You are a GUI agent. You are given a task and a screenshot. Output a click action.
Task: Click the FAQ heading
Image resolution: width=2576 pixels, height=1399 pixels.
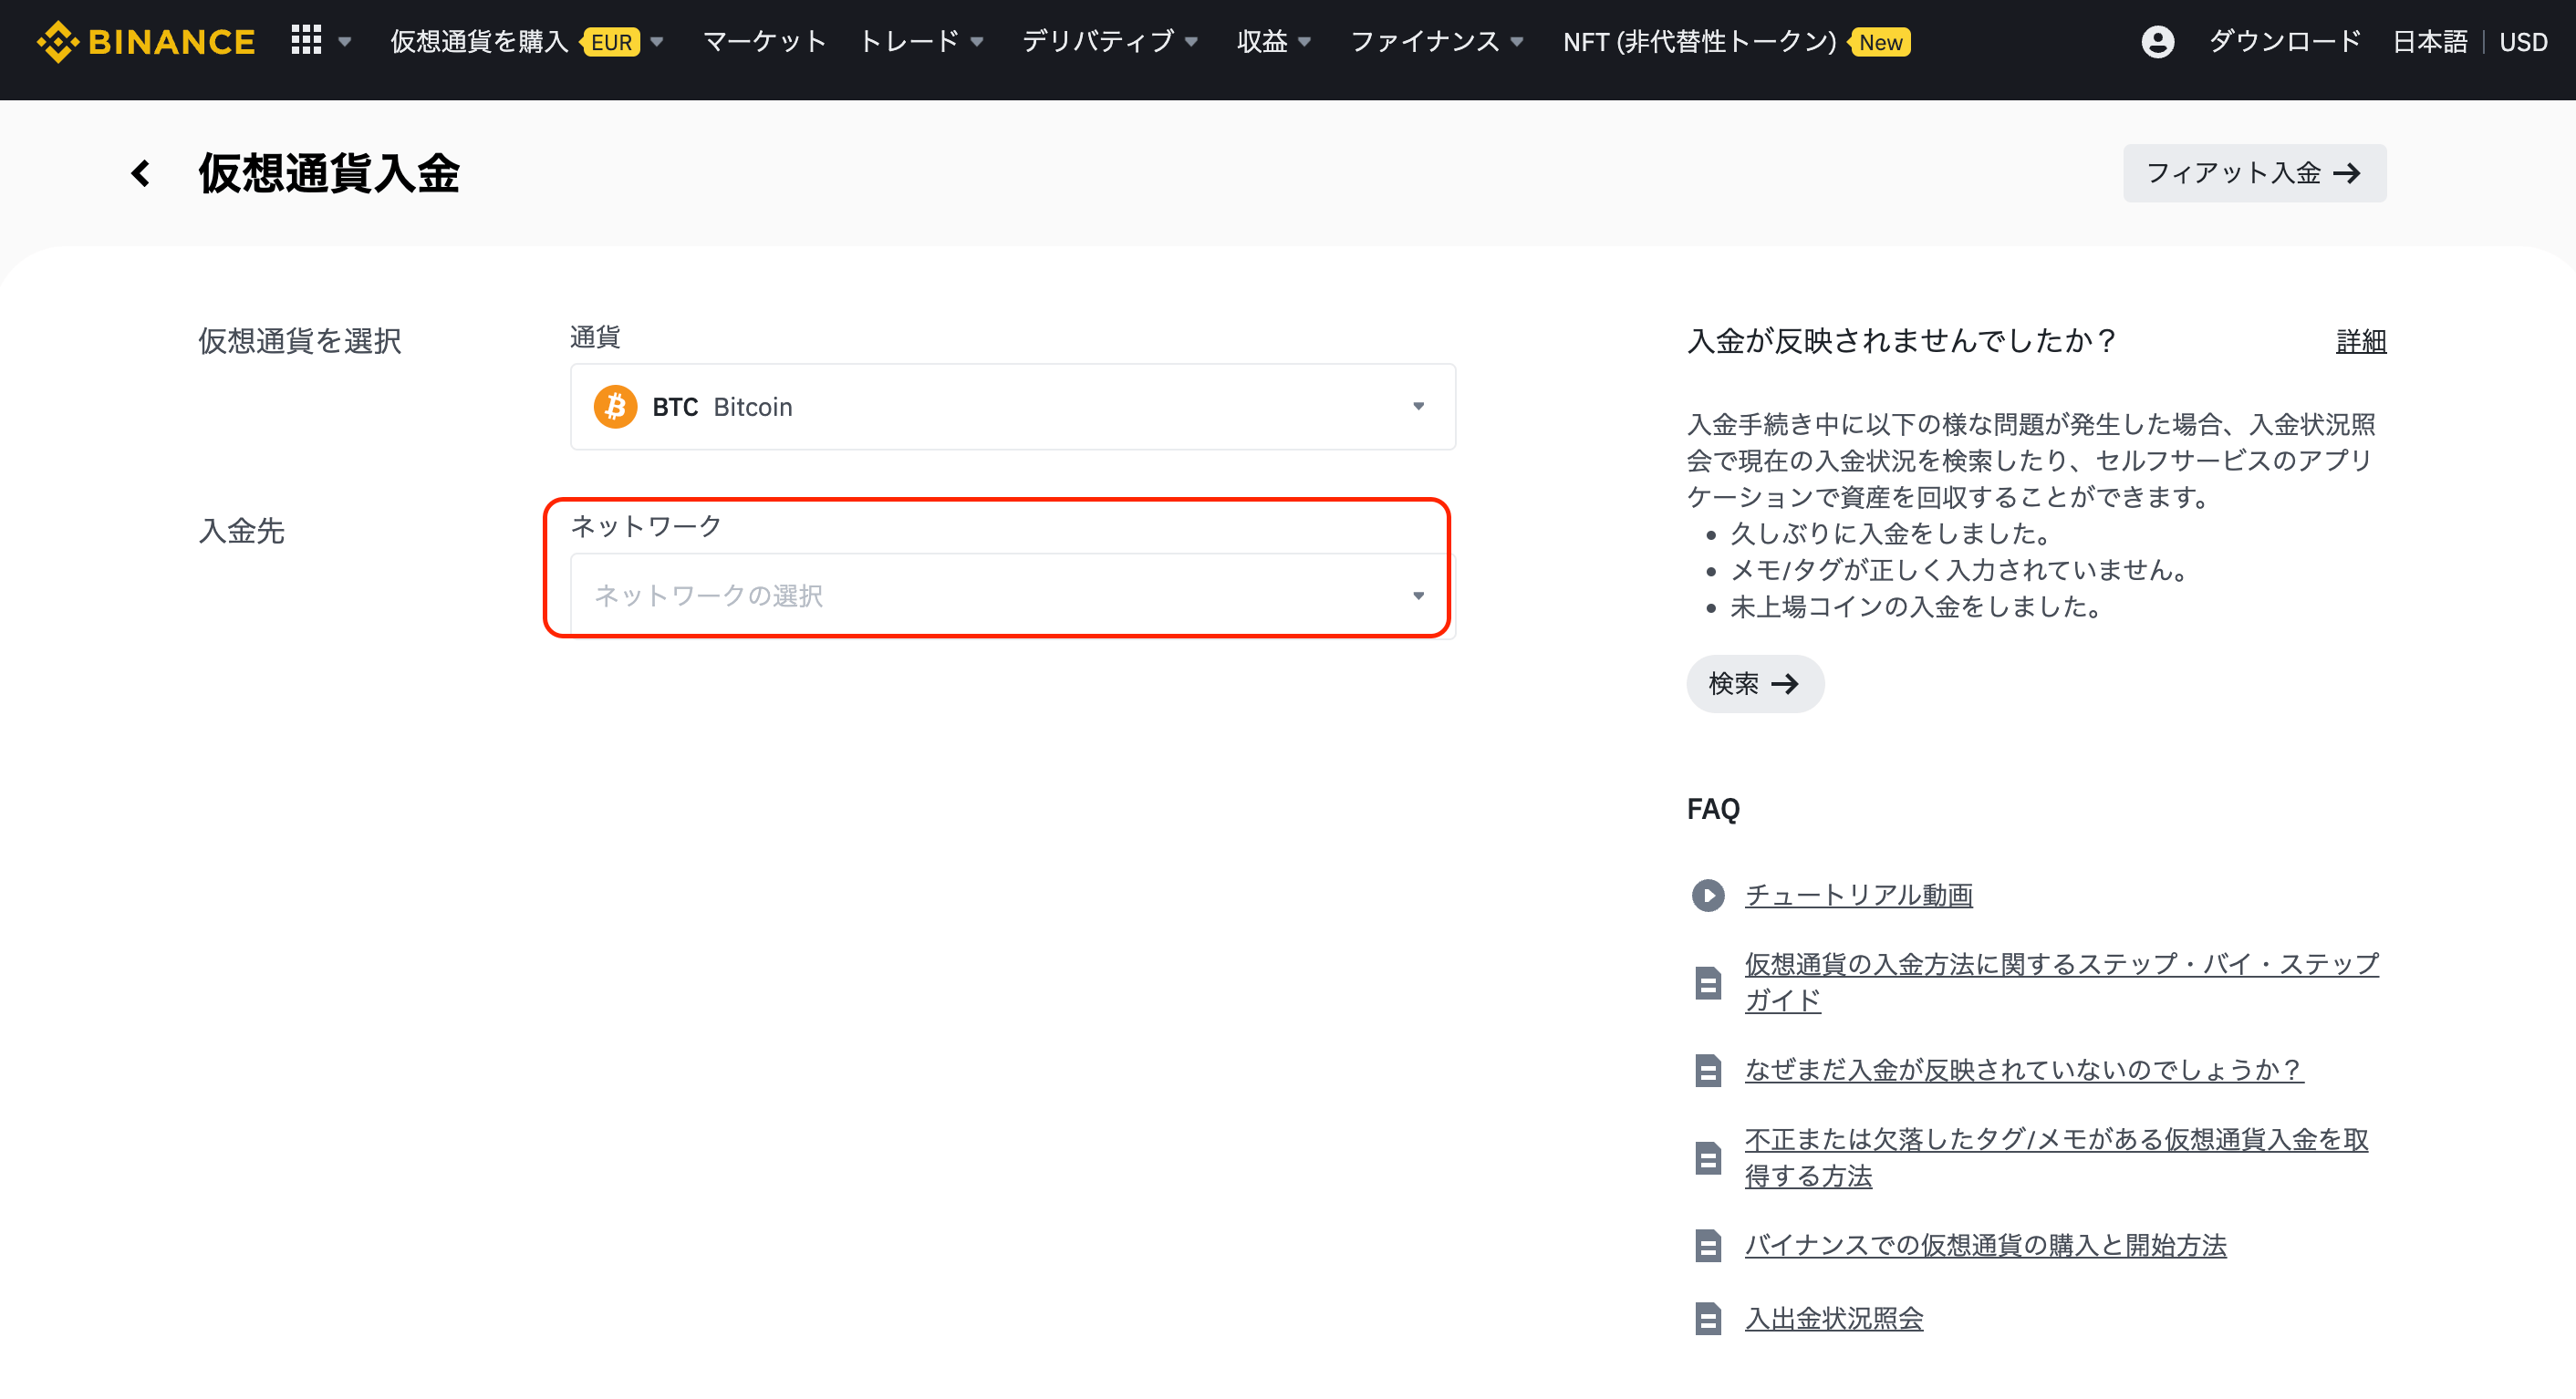pos(1713,809)
